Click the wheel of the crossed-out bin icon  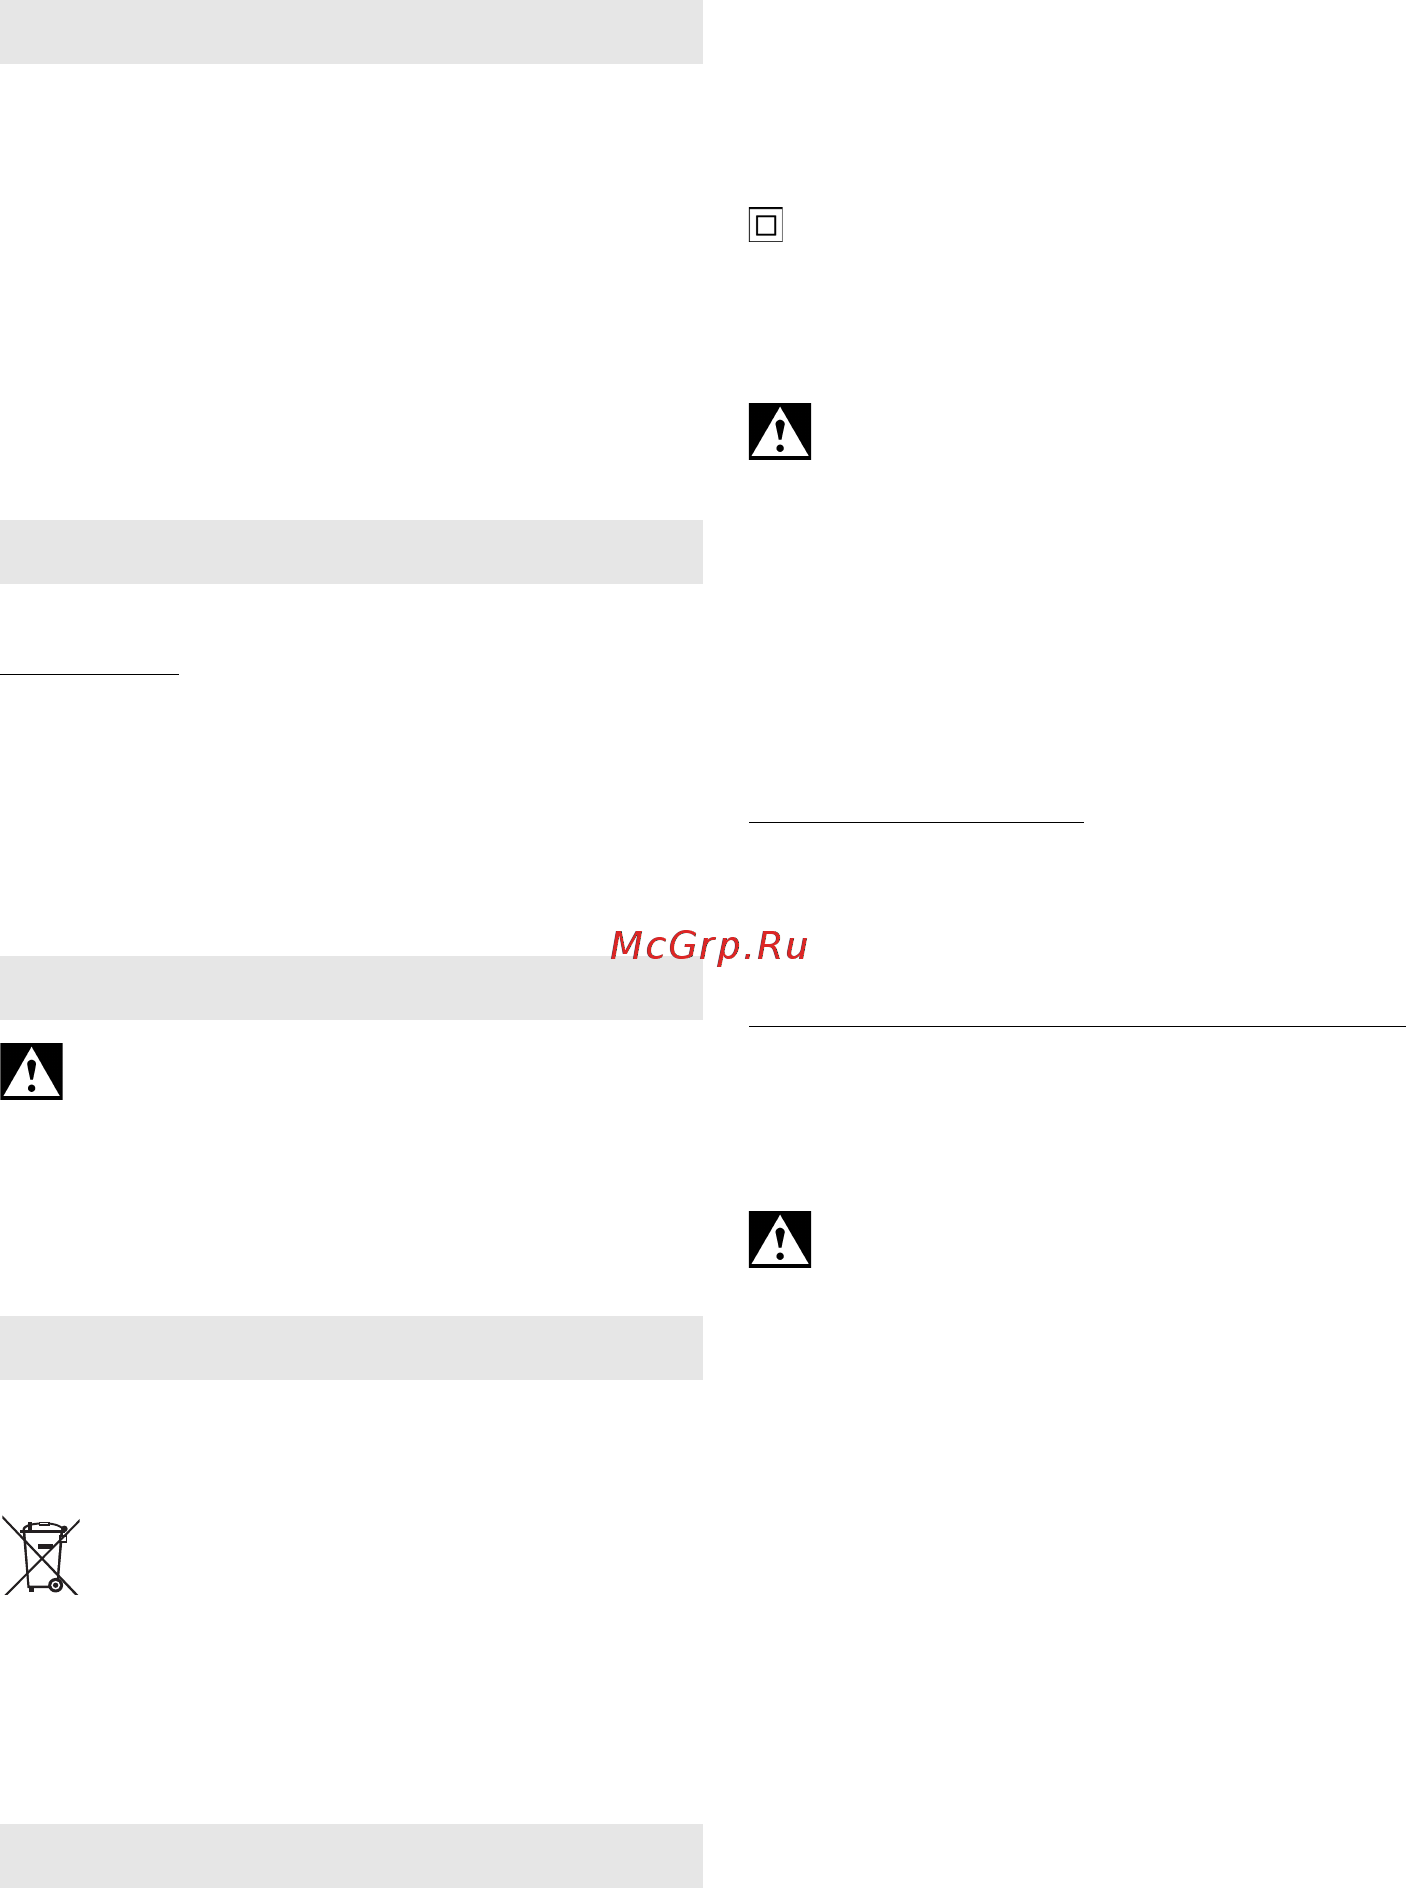click(x=56, y=1586)
